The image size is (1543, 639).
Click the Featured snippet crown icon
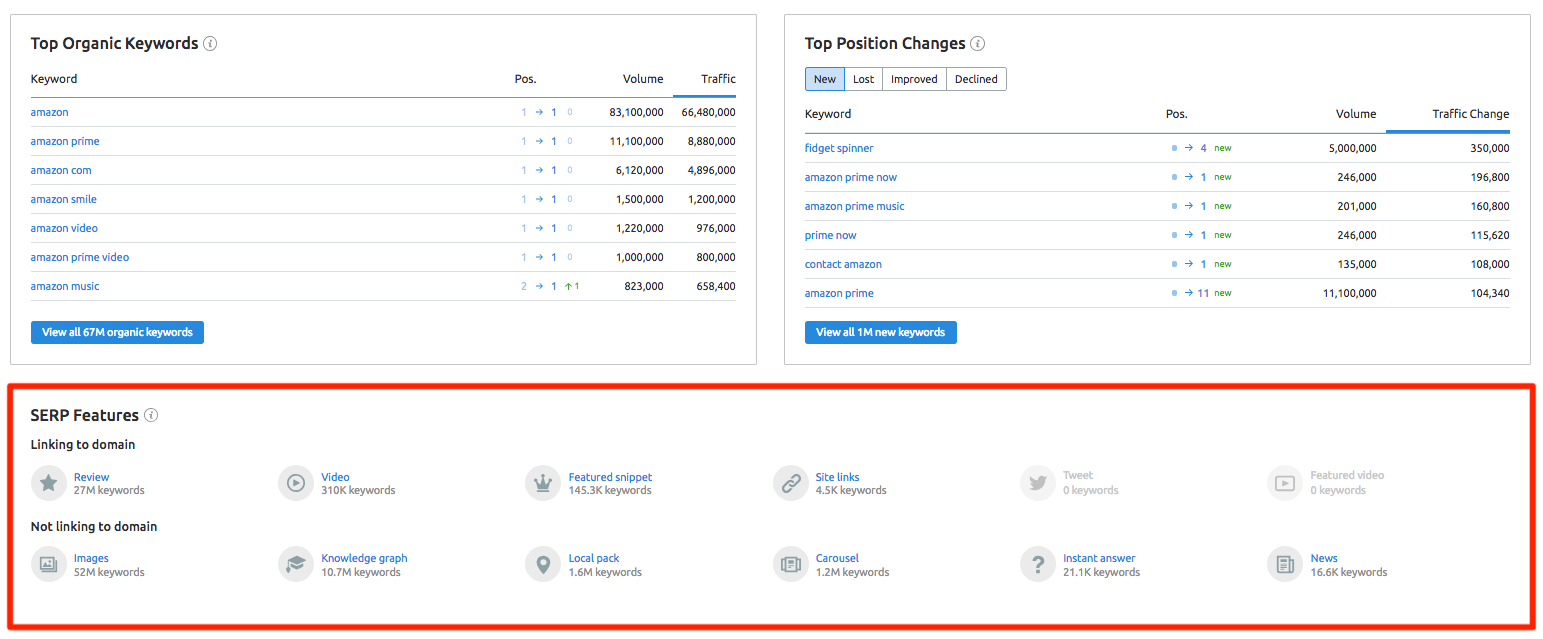coord(542,483)
